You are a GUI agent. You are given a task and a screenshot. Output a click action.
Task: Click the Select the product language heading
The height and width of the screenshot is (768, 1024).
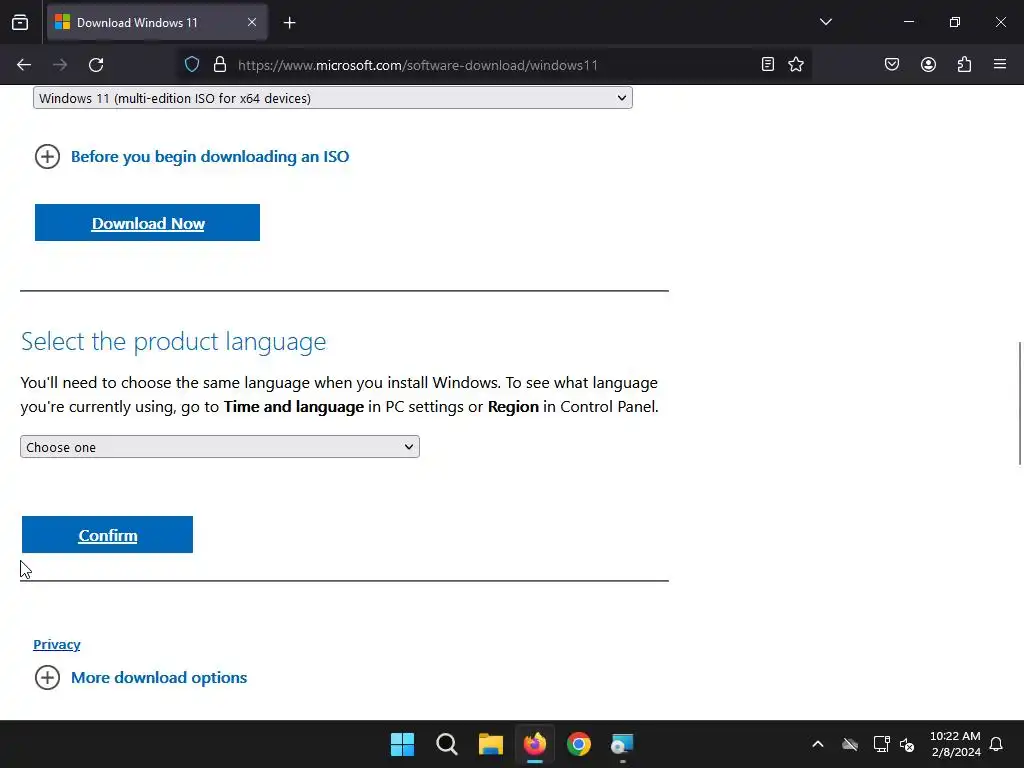[173, 342]
